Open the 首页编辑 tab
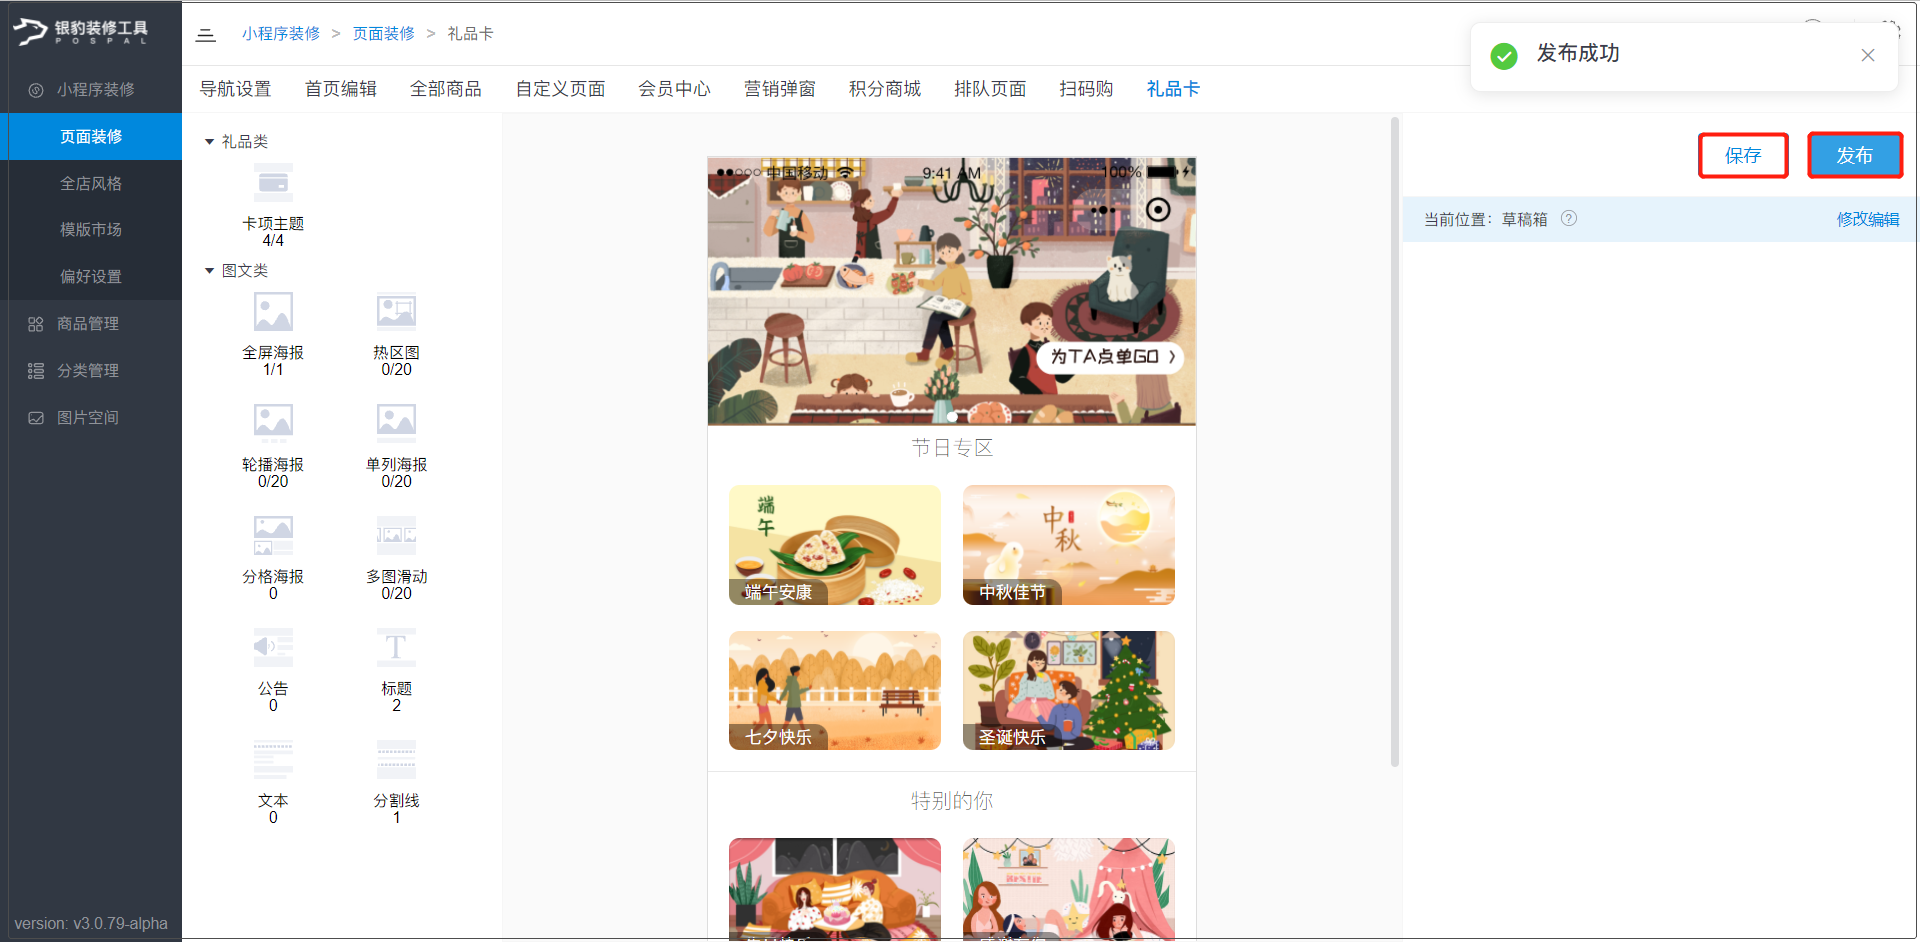This screenshot has width=1920, height=942. 341,89
